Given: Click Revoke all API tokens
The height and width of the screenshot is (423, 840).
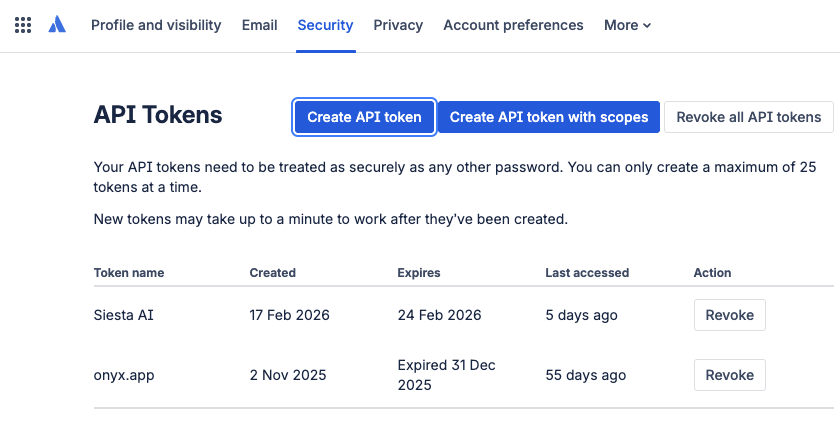Looking at the screenshot, I should [748, 117].
